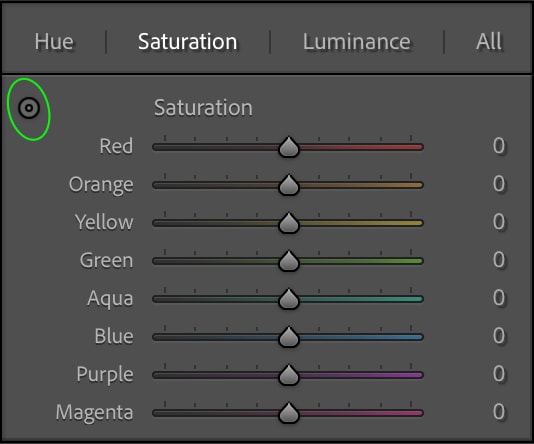The height and width of the screenshot is (444, 534).
Task: Select the Saturation tab
Action: 188,42
